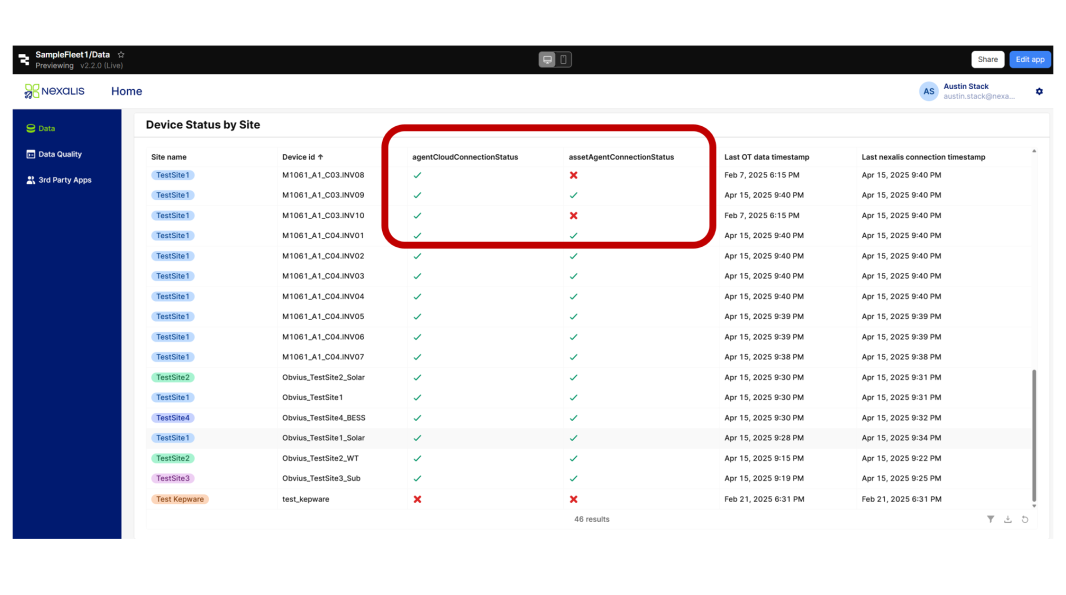Click Last nexalis connection timestamp header
Viewport: 1066px width, 595px height.
tap(923, 157)
